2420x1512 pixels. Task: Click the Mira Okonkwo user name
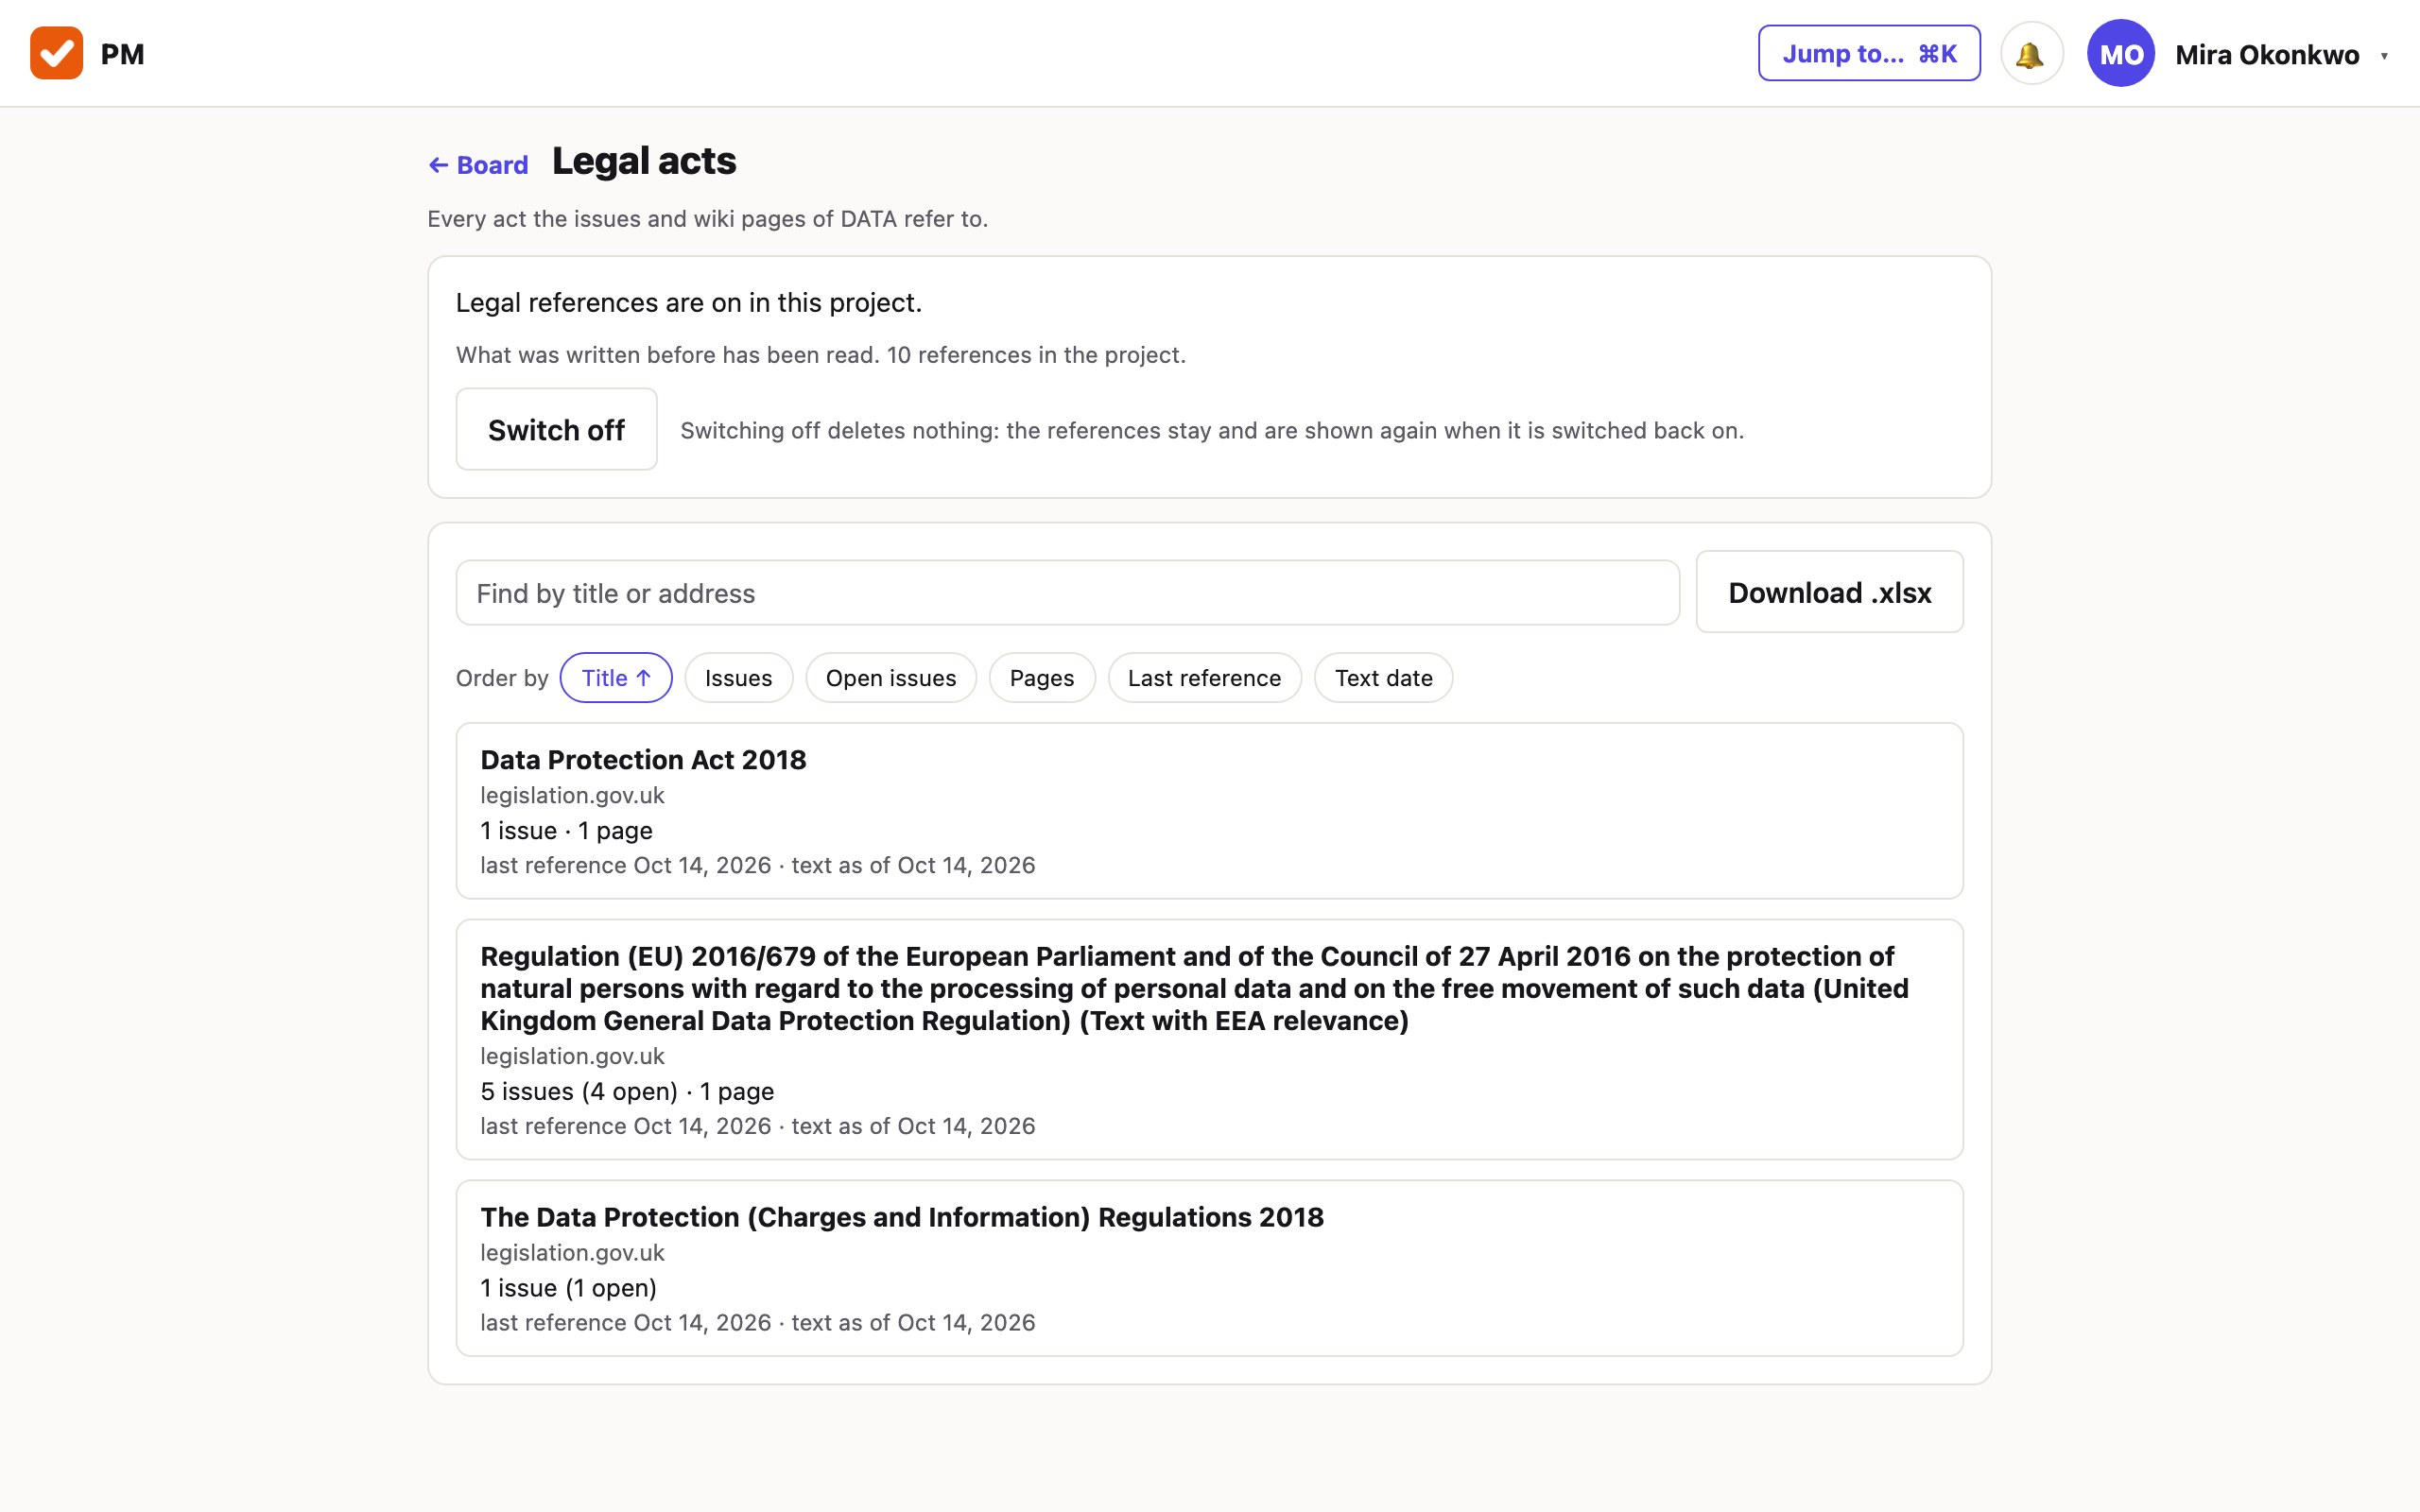coord(2267,55)
